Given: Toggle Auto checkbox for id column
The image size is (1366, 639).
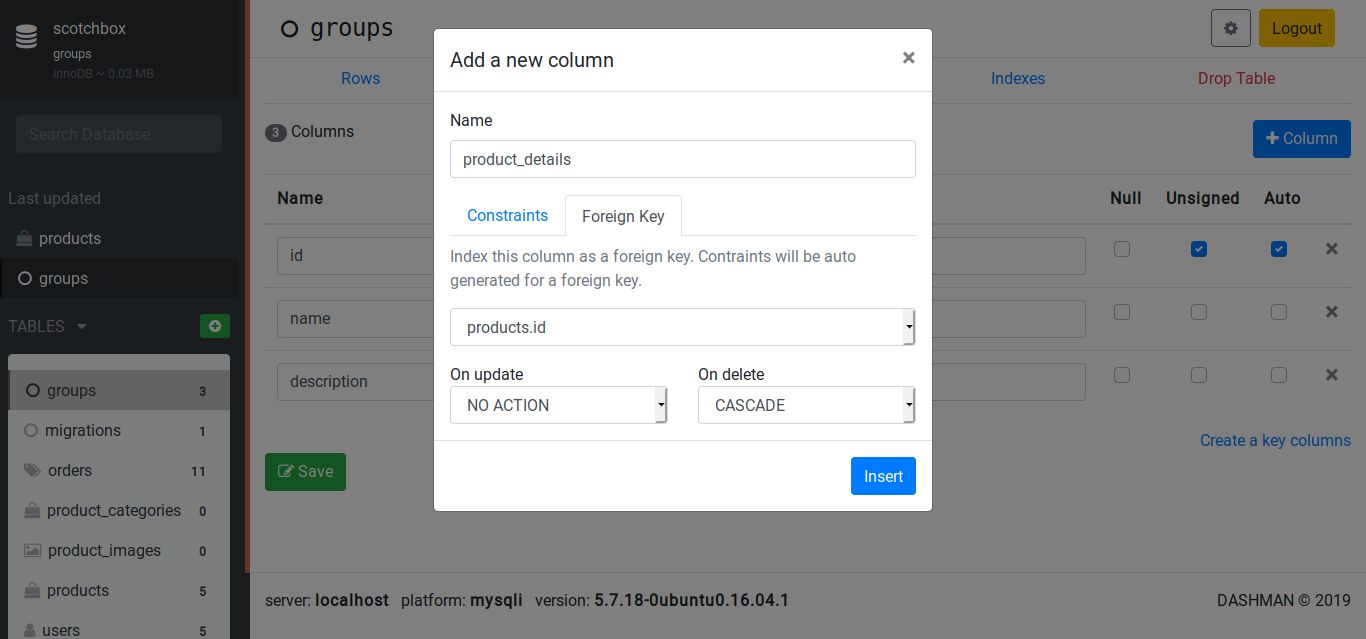Looking at the screenshot, I should (x=1278, y=249).
